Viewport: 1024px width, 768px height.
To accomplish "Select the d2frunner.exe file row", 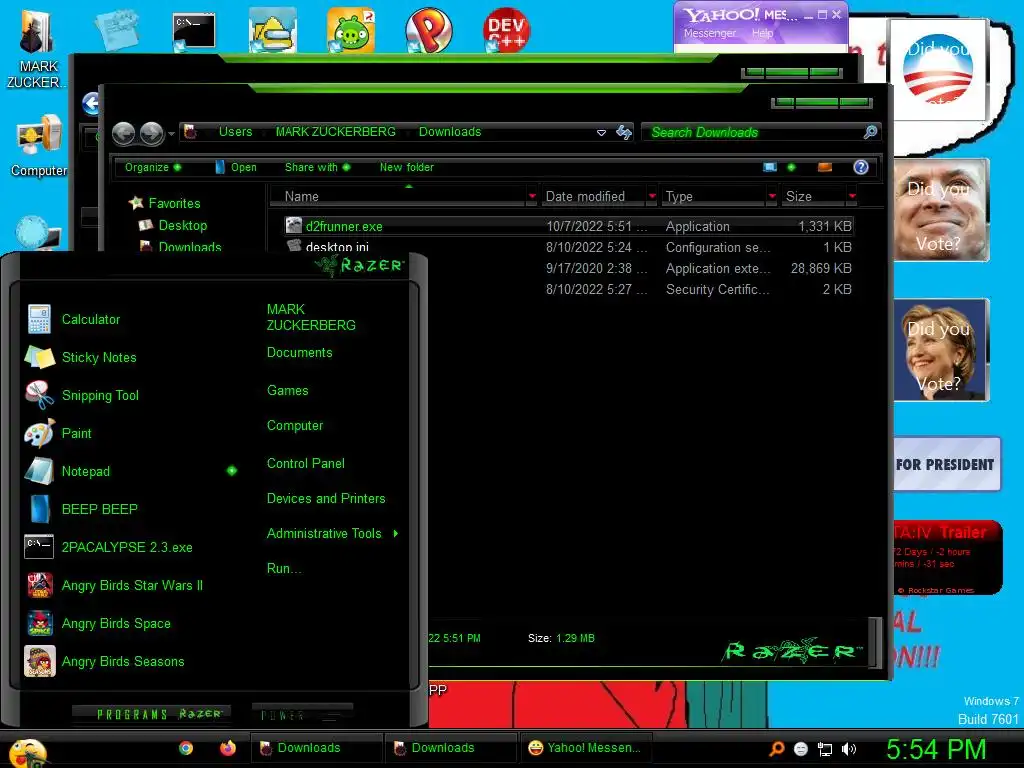I will point(568,226).
